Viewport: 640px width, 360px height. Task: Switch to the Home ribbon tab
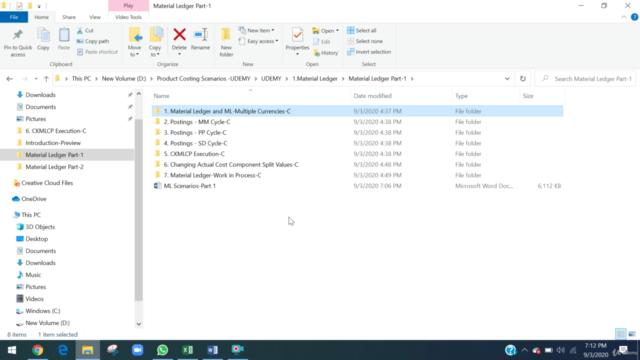[x=41, y=17]
